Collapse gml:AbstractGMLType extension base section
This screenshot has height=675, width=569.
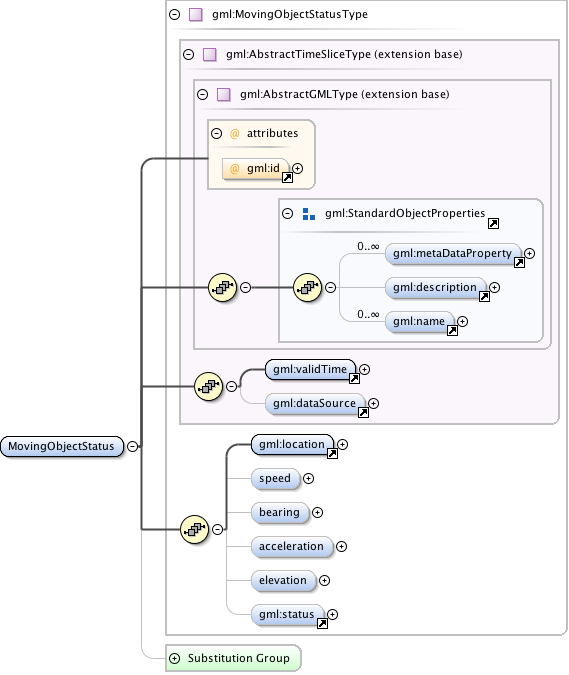(202, 95)
